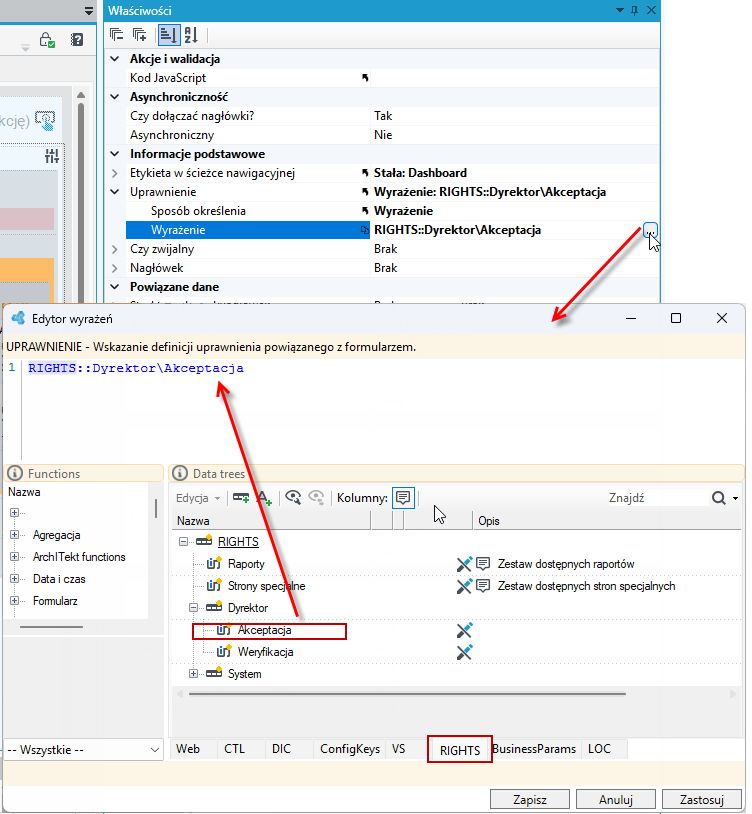Select the Kod JavaScript property row
The image size is (752, 814).
click(392, 78)
